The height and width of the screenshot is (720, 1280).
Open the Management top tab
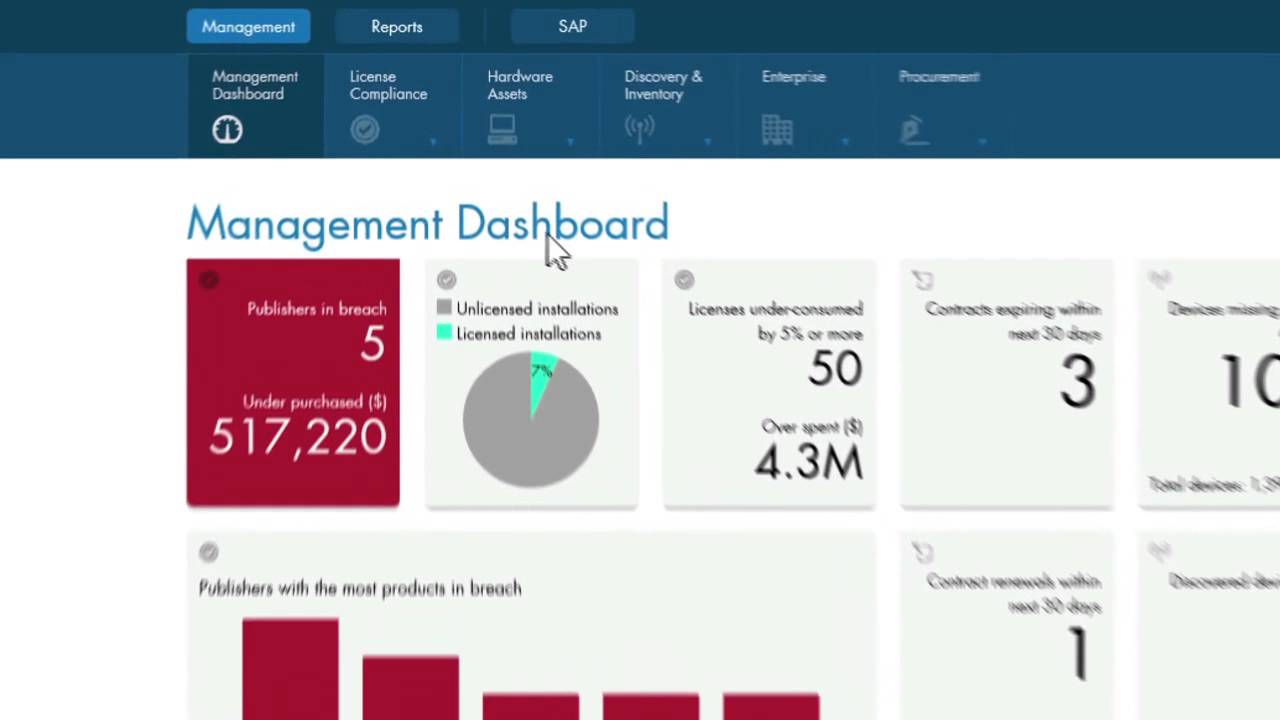(248, 27)
